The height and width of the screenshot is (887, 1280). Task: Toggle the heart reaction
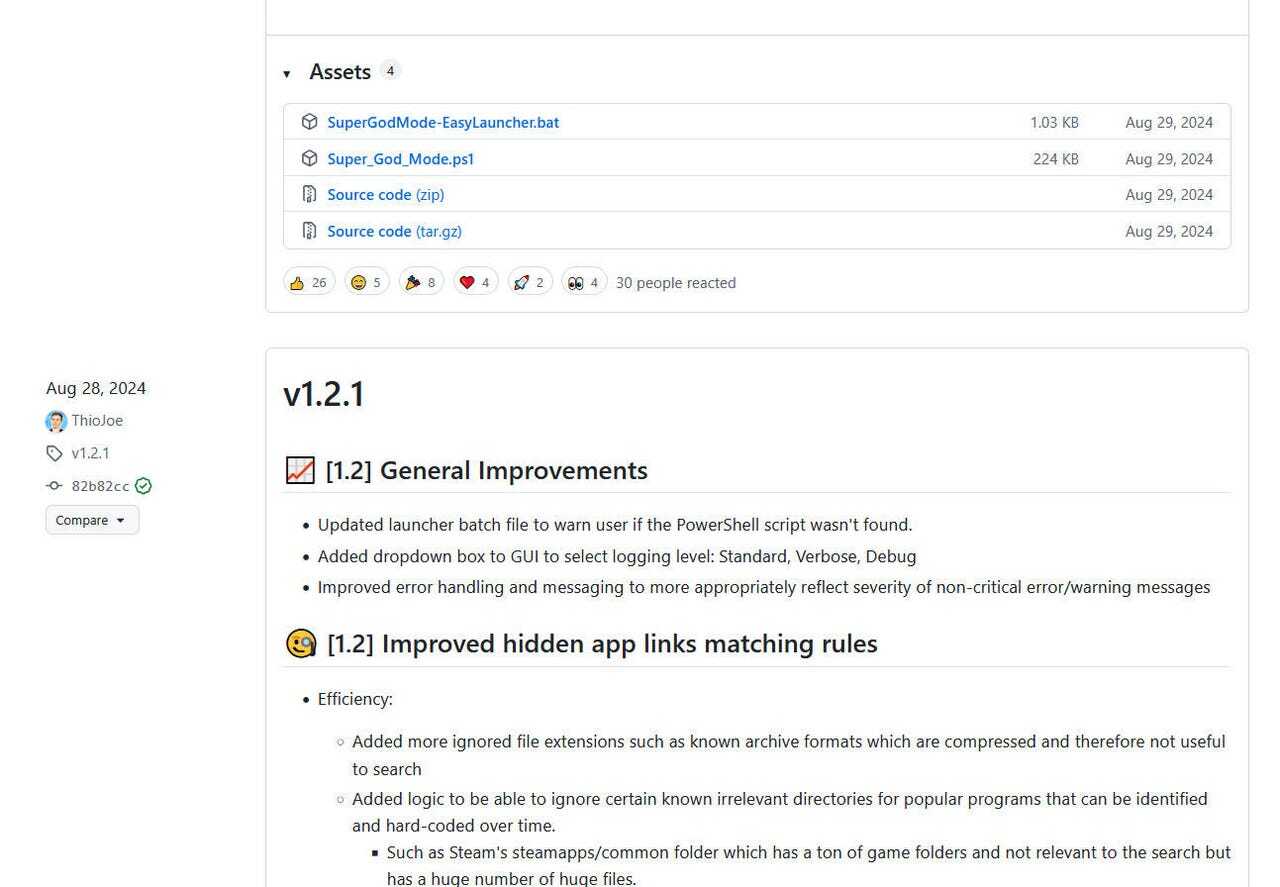pyautogui.click(x=475, y=283)
